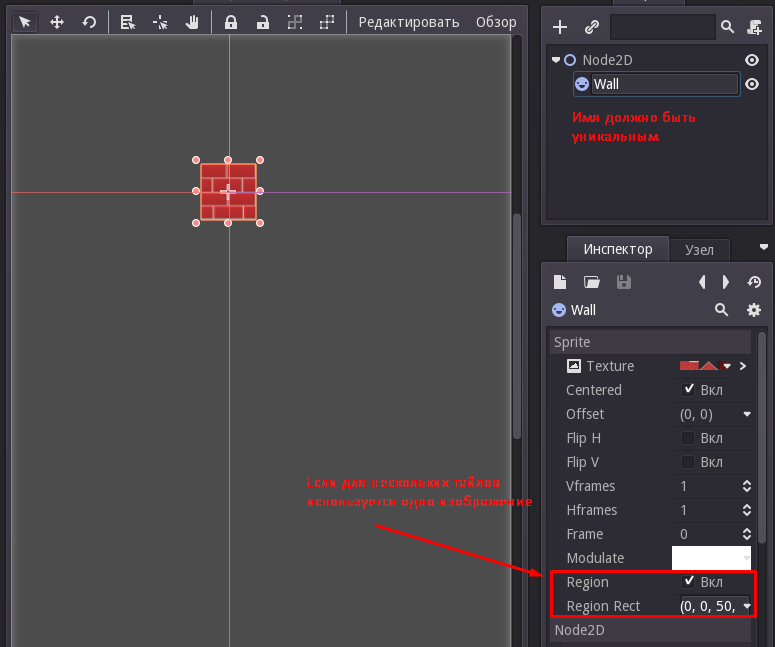This screenshot has height=647, width=775.
Task: Instance a scene with the chain icon
Action: (x=592, y=27)
